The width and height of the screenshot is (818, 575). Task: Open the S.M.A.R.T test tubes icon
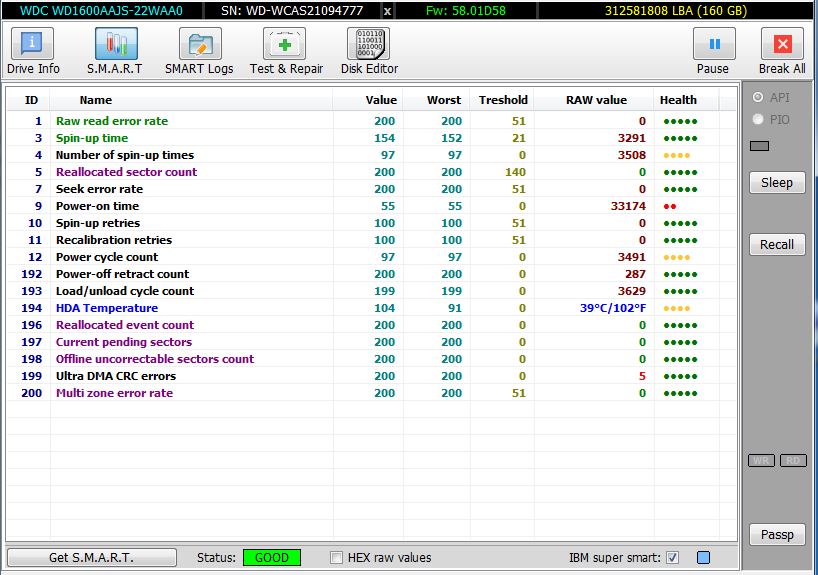pyautogui.click(x=116, y=44)
